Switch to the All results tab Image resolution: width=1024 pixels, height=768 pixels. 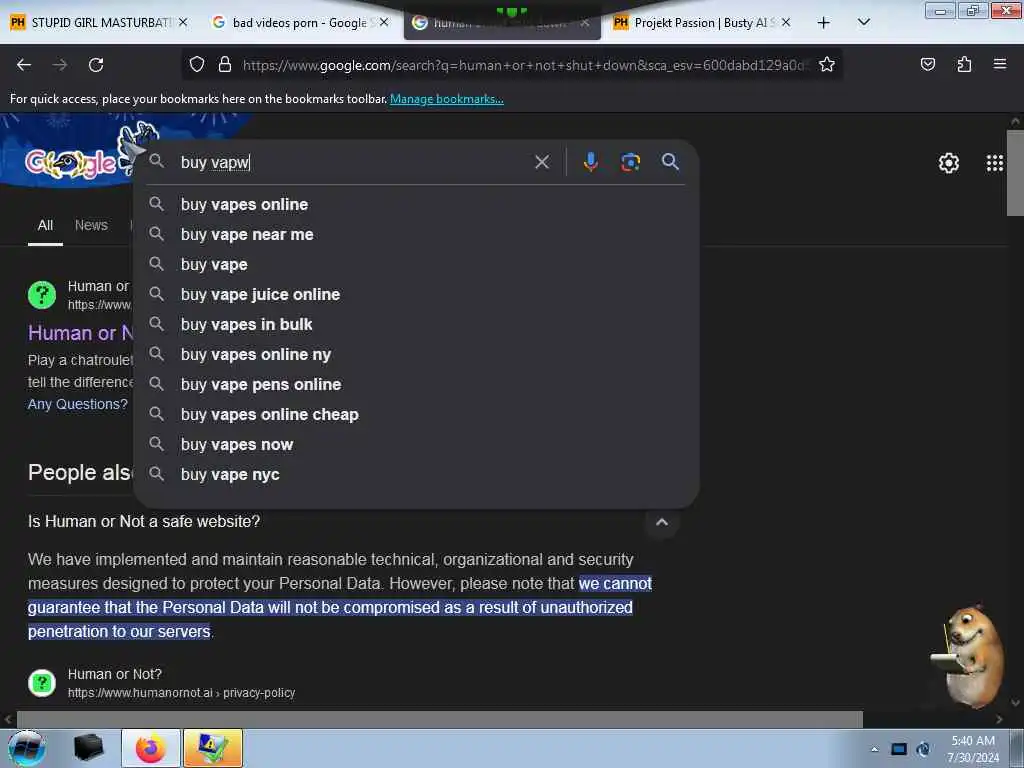45,225
